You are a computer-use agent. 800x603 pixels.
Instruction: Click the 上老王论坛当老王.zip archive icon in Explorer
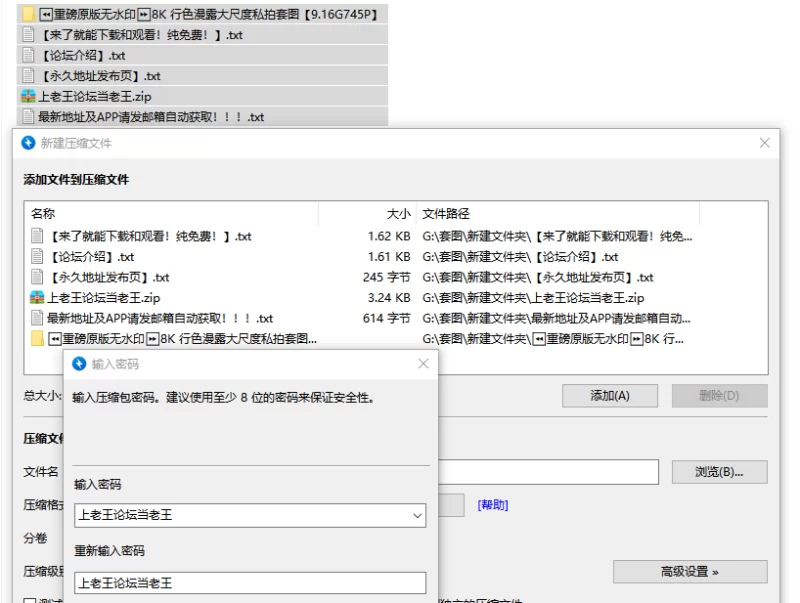pyautogui.click(x=28, y=97)
